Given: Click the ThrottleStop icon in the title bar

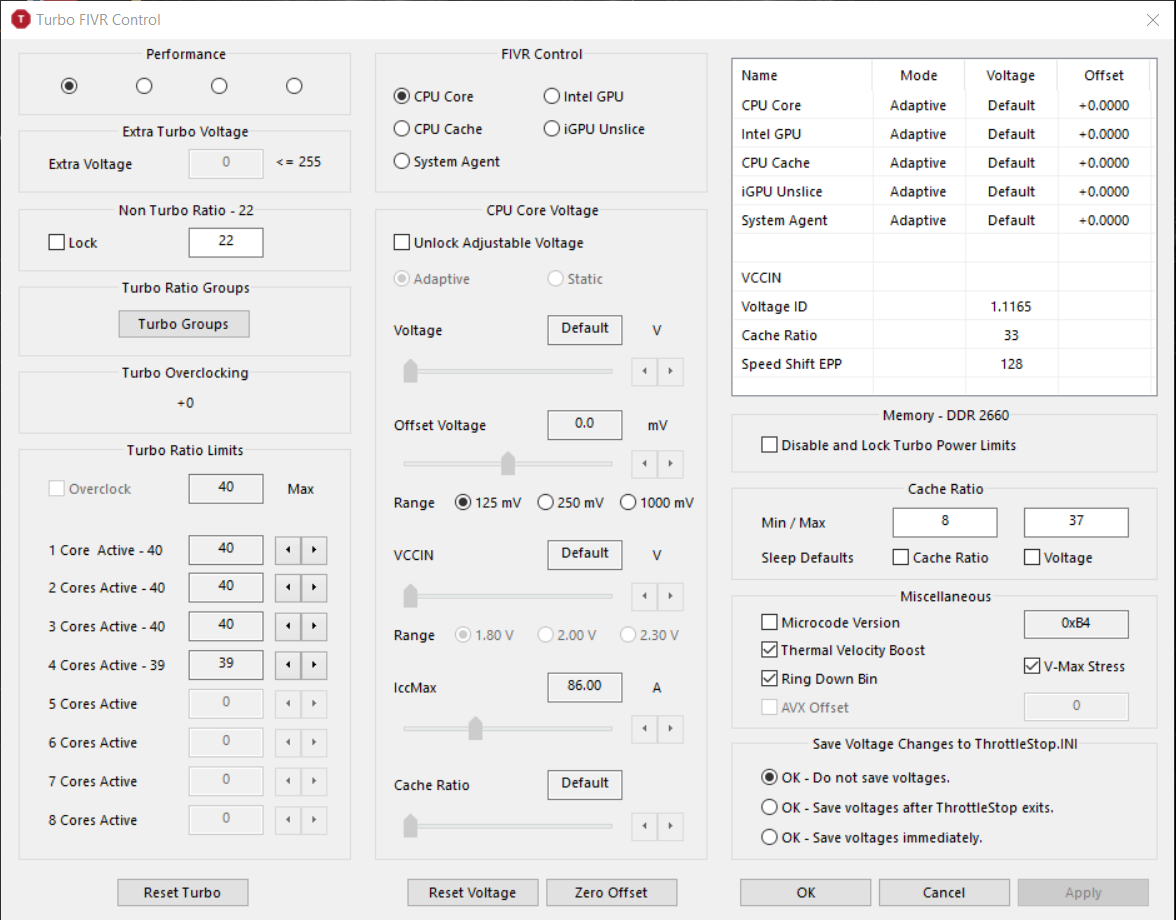Looking at the screenshot, I should pos(20,19).
